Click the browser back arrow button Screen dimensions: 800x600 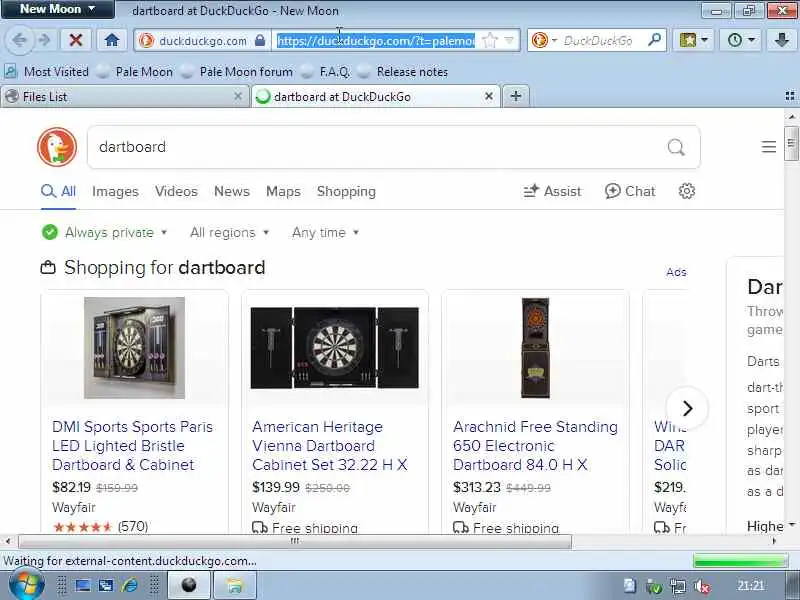tap(19, 40)
